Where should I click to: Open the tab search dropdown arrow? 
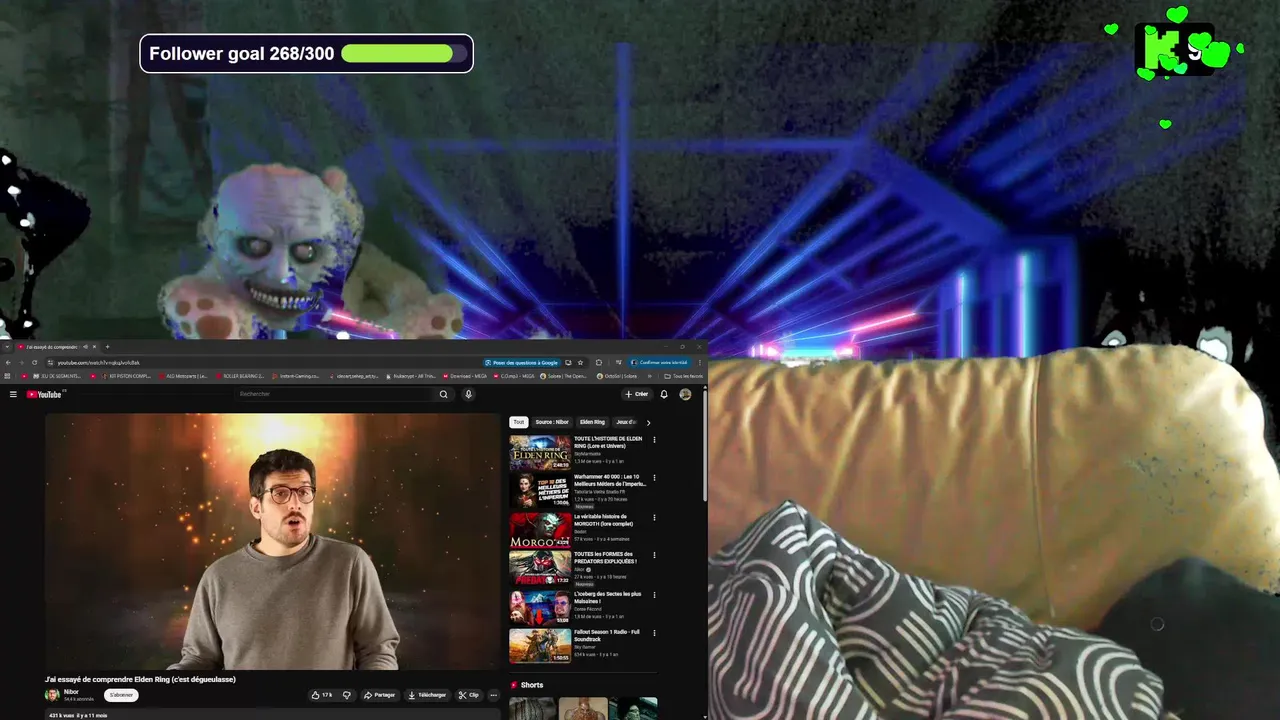(x=7, y=347)
